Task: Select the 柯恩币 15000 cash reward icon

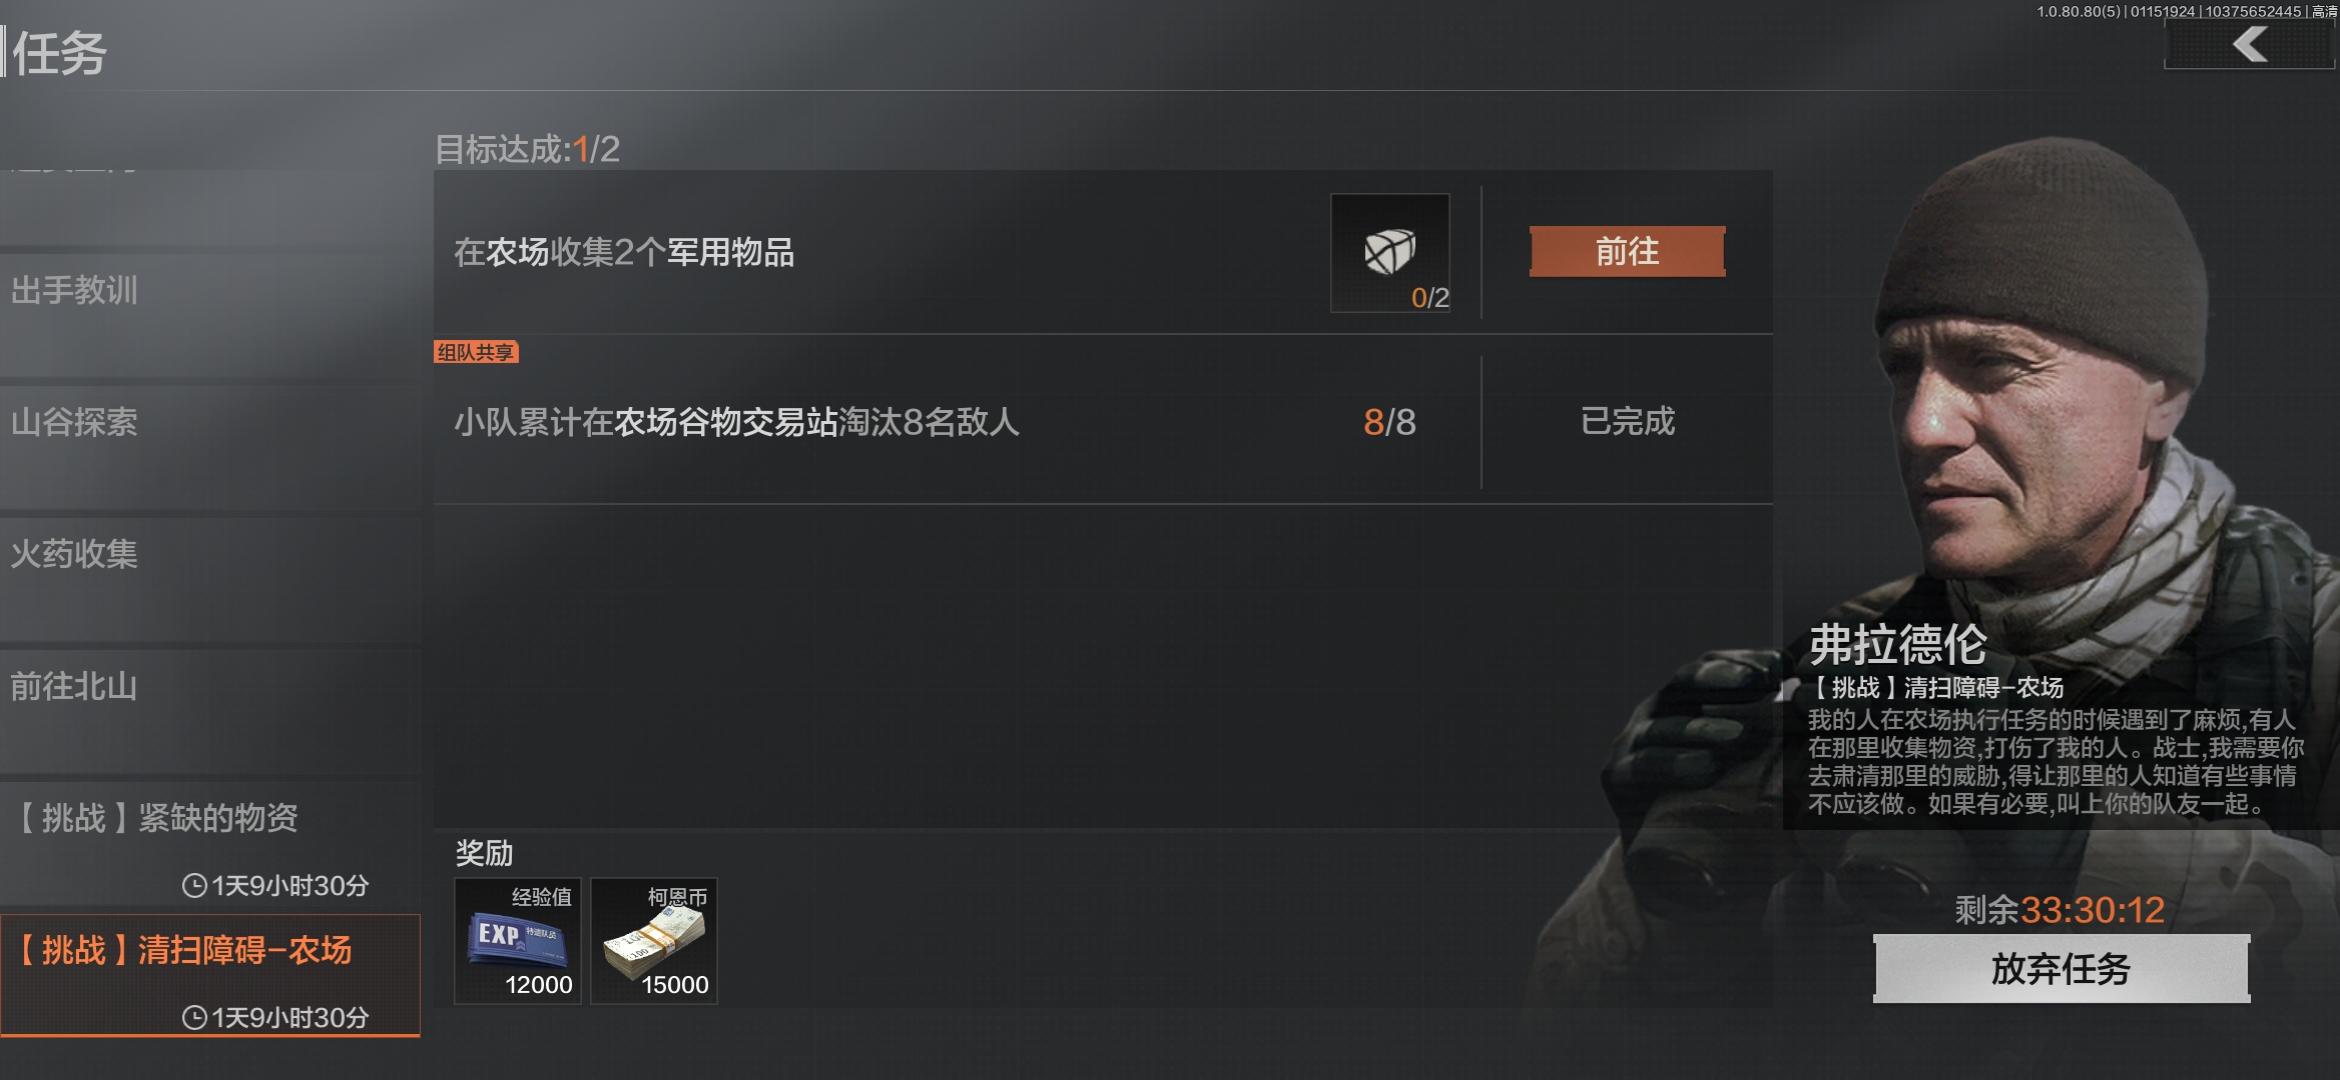Action: (654, 941)
